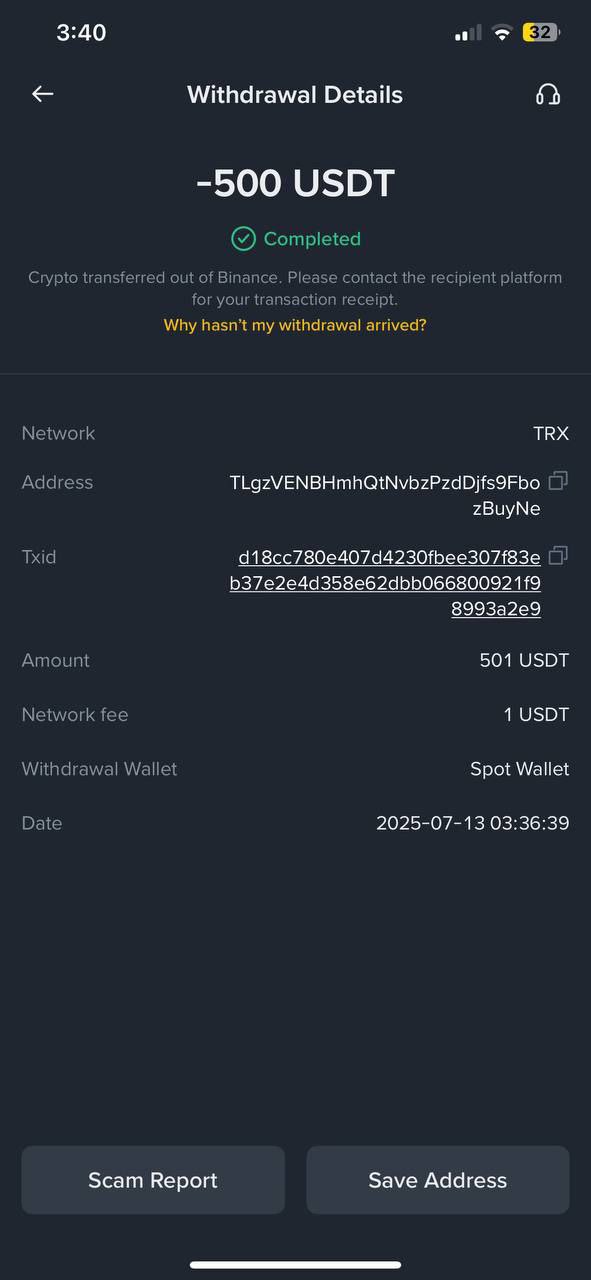The image size is (591, 1280).
Task: Tap the -500 USDT amount heading
Action: pos(296,183)
